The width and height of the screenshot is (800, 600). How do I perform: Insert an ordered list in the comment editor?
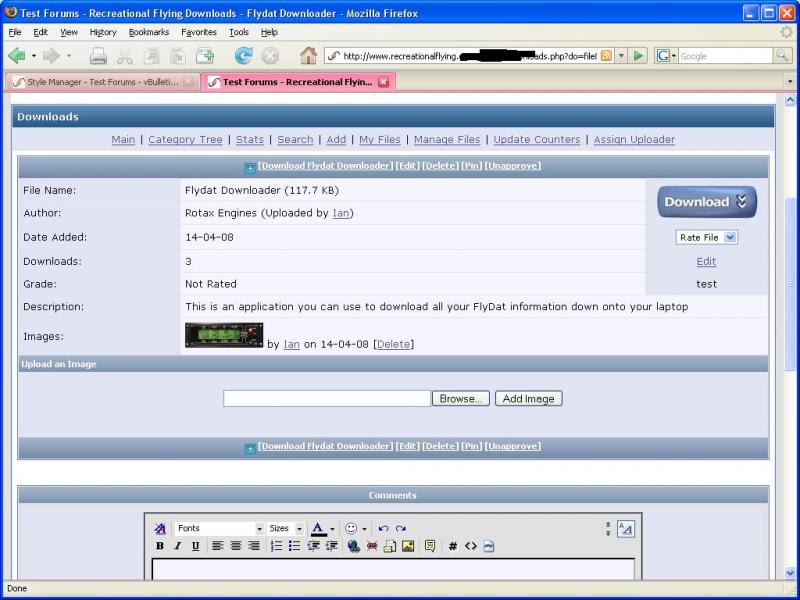276,546
